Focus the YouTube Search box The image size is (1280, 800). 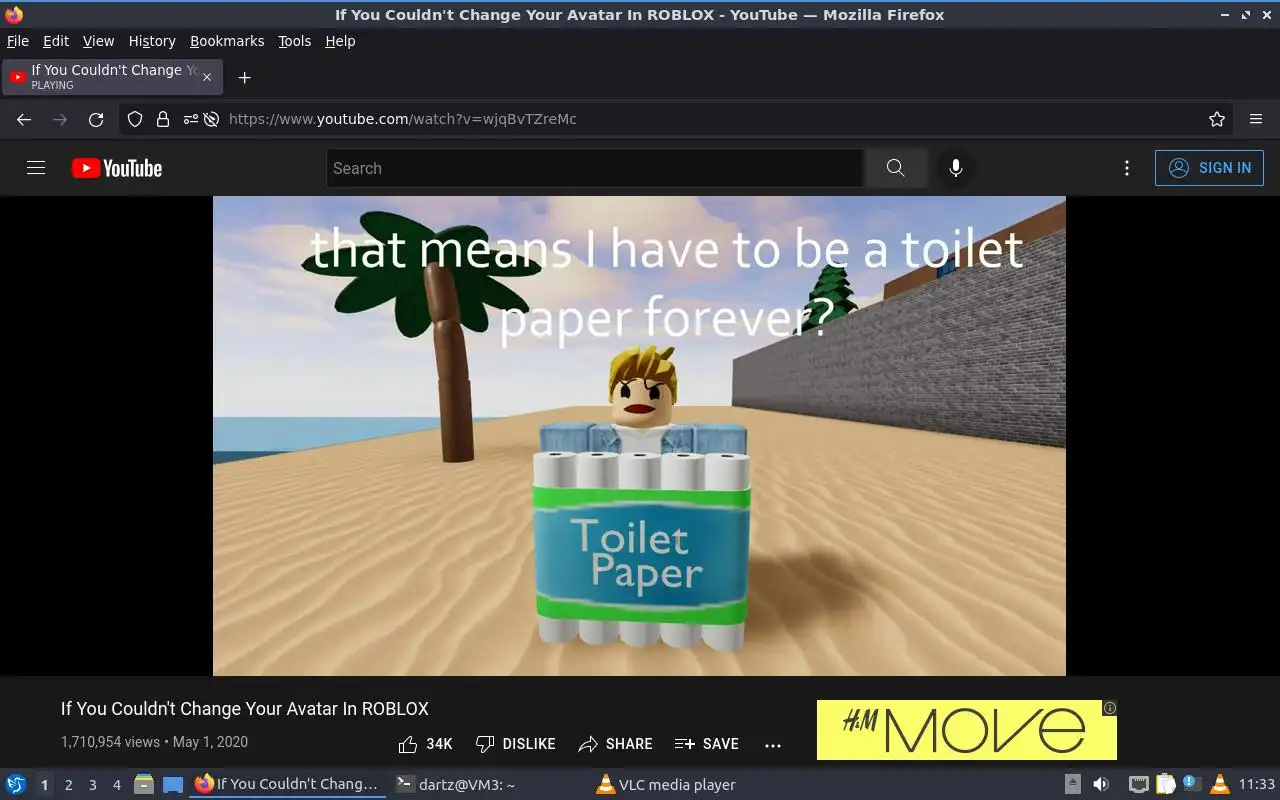(x=595, y=168)
